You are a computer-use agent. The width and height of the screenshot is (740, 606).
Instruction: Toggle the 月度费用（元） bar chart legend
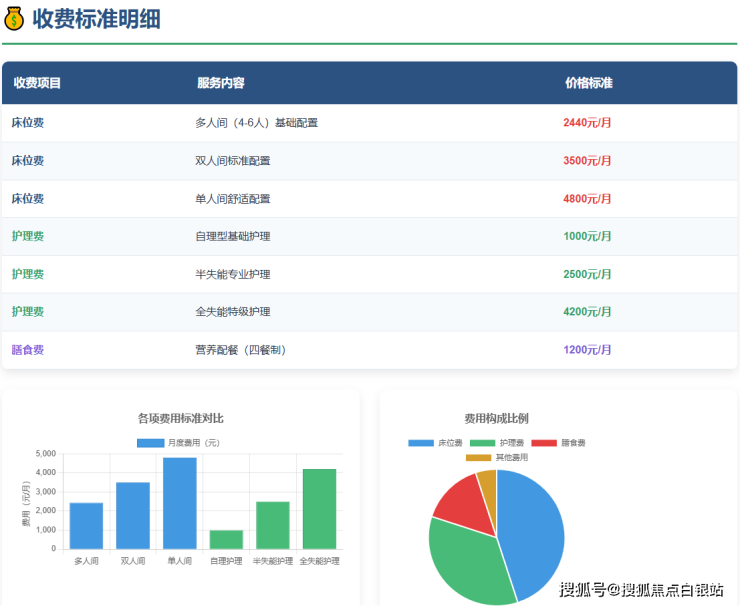click(x=150, y=443)
